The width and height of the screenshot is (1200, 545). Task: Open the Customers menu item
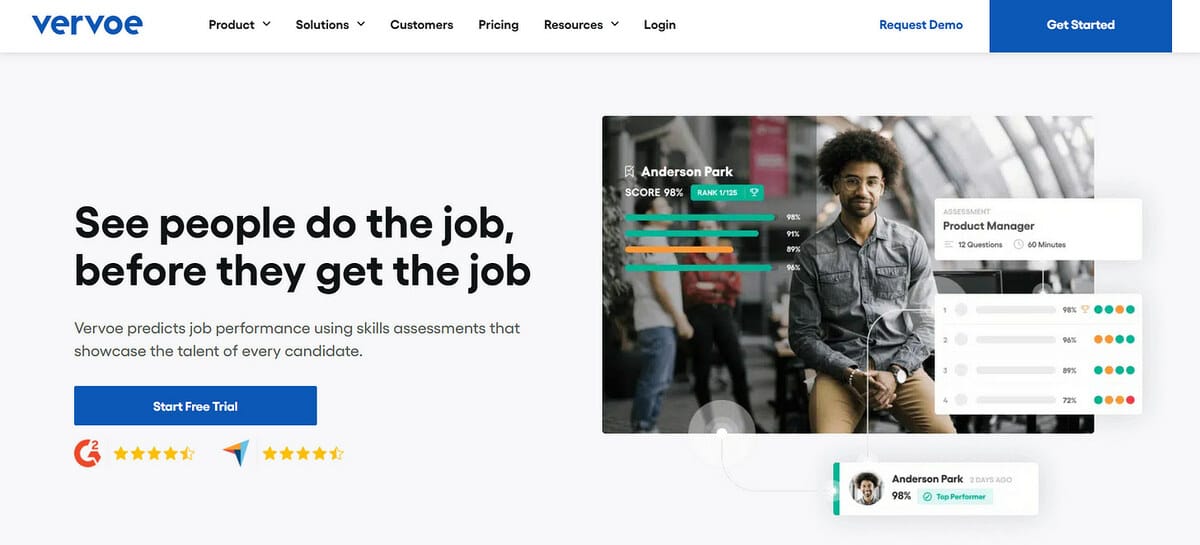pyautogui.click(x=421, y=25)
